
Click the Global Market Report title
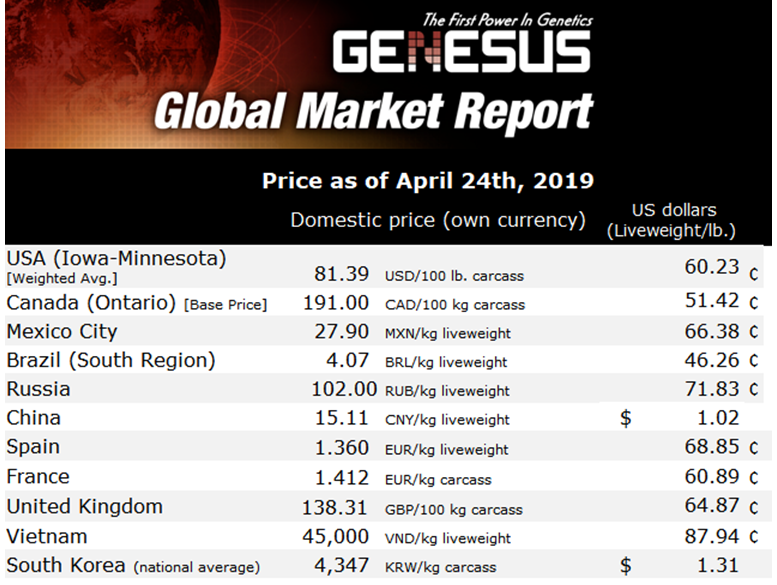click(x=373, y=113)
